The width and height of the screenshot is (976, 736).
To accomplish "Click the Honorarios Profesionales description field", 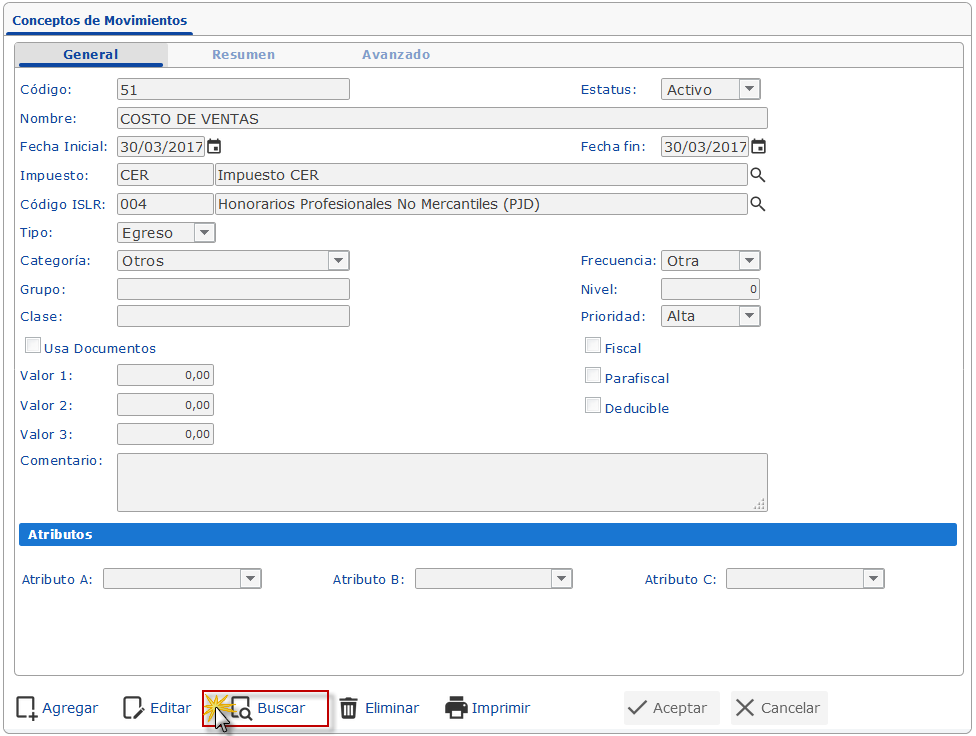I will [x=481, y=204].
